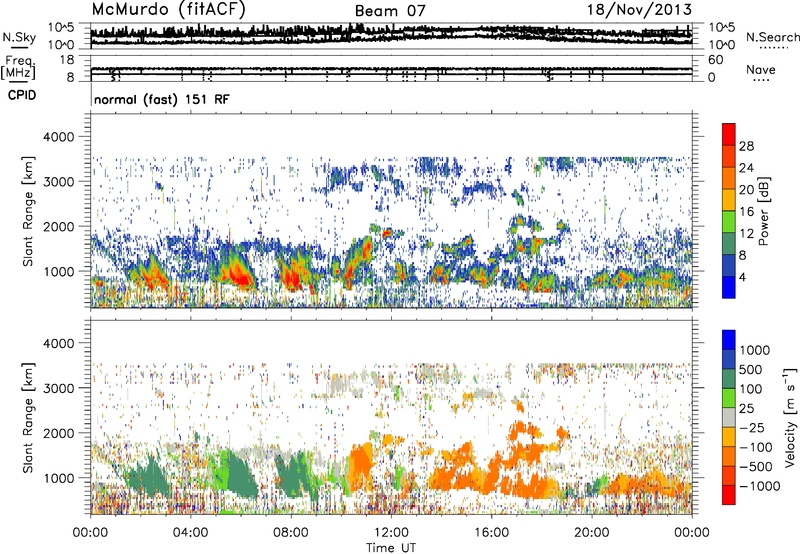
Task: Click the red segment of Power colorbar
Action: click(x=729, y=134)
